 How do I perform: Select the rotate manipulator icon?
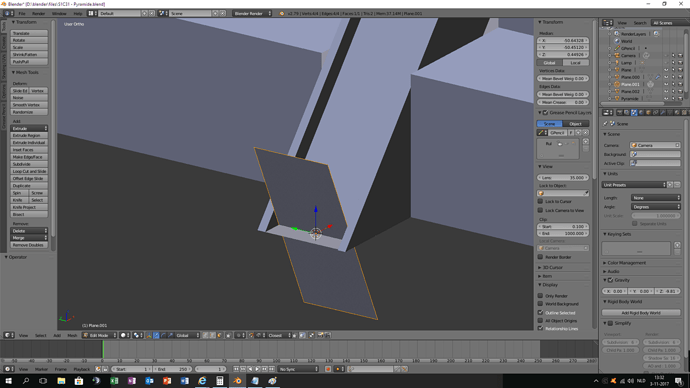(163, 335)
